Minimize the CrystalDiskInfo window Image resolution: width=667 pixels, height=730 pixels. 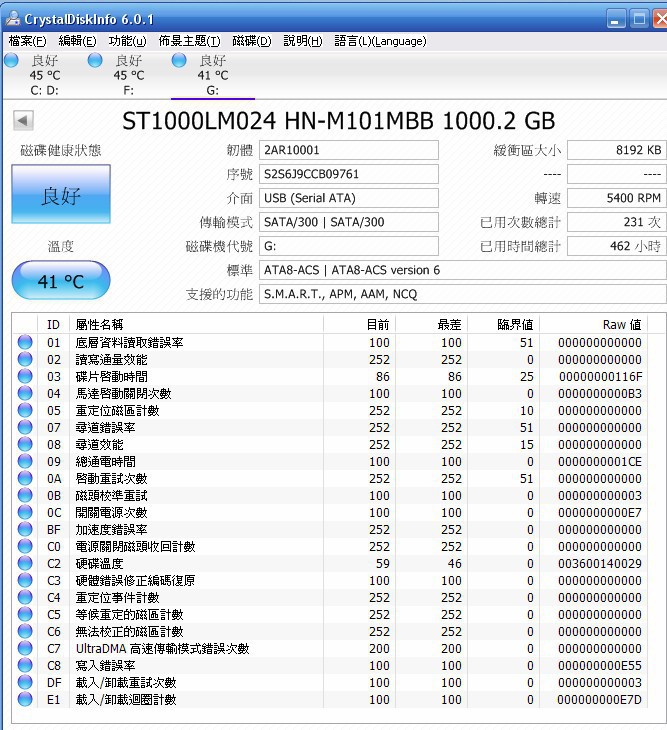point(616,19)
